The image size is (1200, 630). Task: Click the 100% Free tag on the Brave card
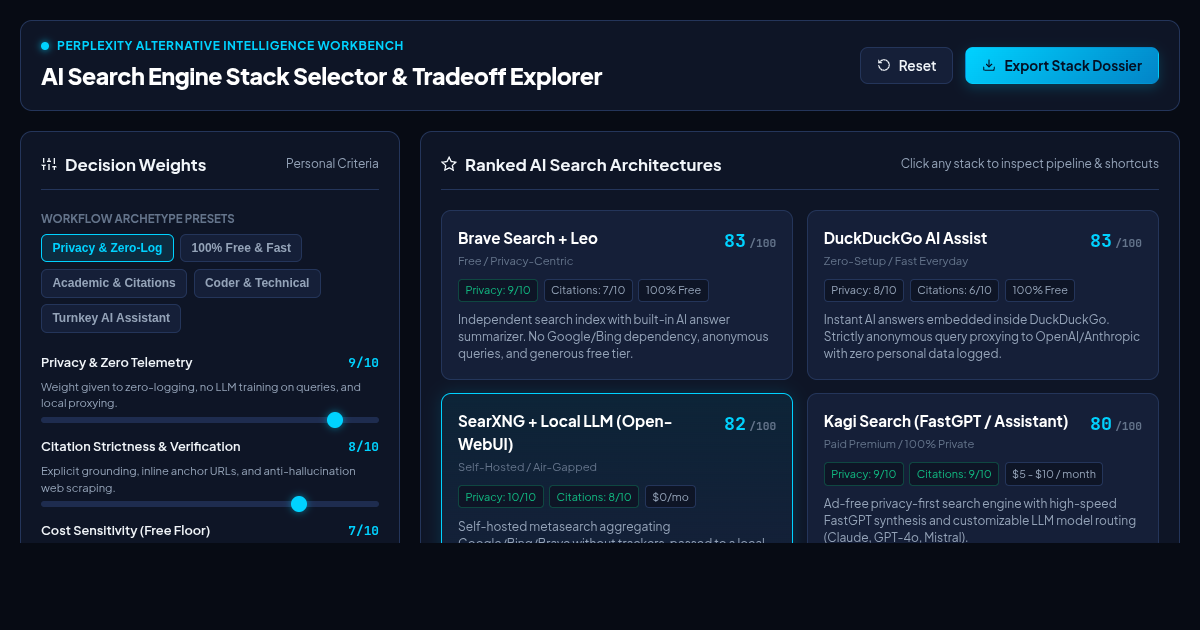click(x=673, y=290)
